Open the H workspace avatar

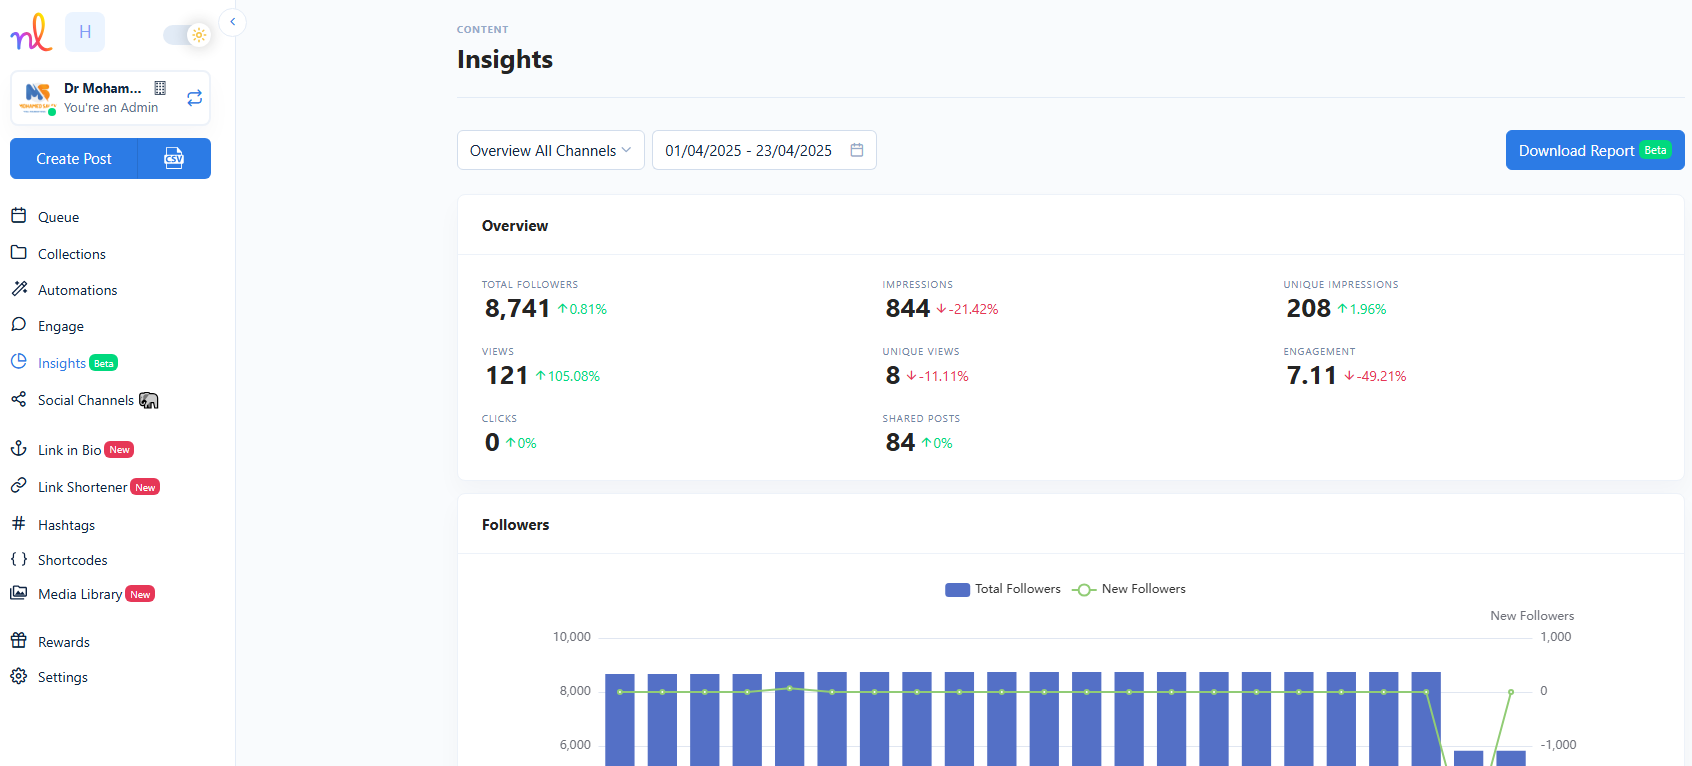pos(85,32)
